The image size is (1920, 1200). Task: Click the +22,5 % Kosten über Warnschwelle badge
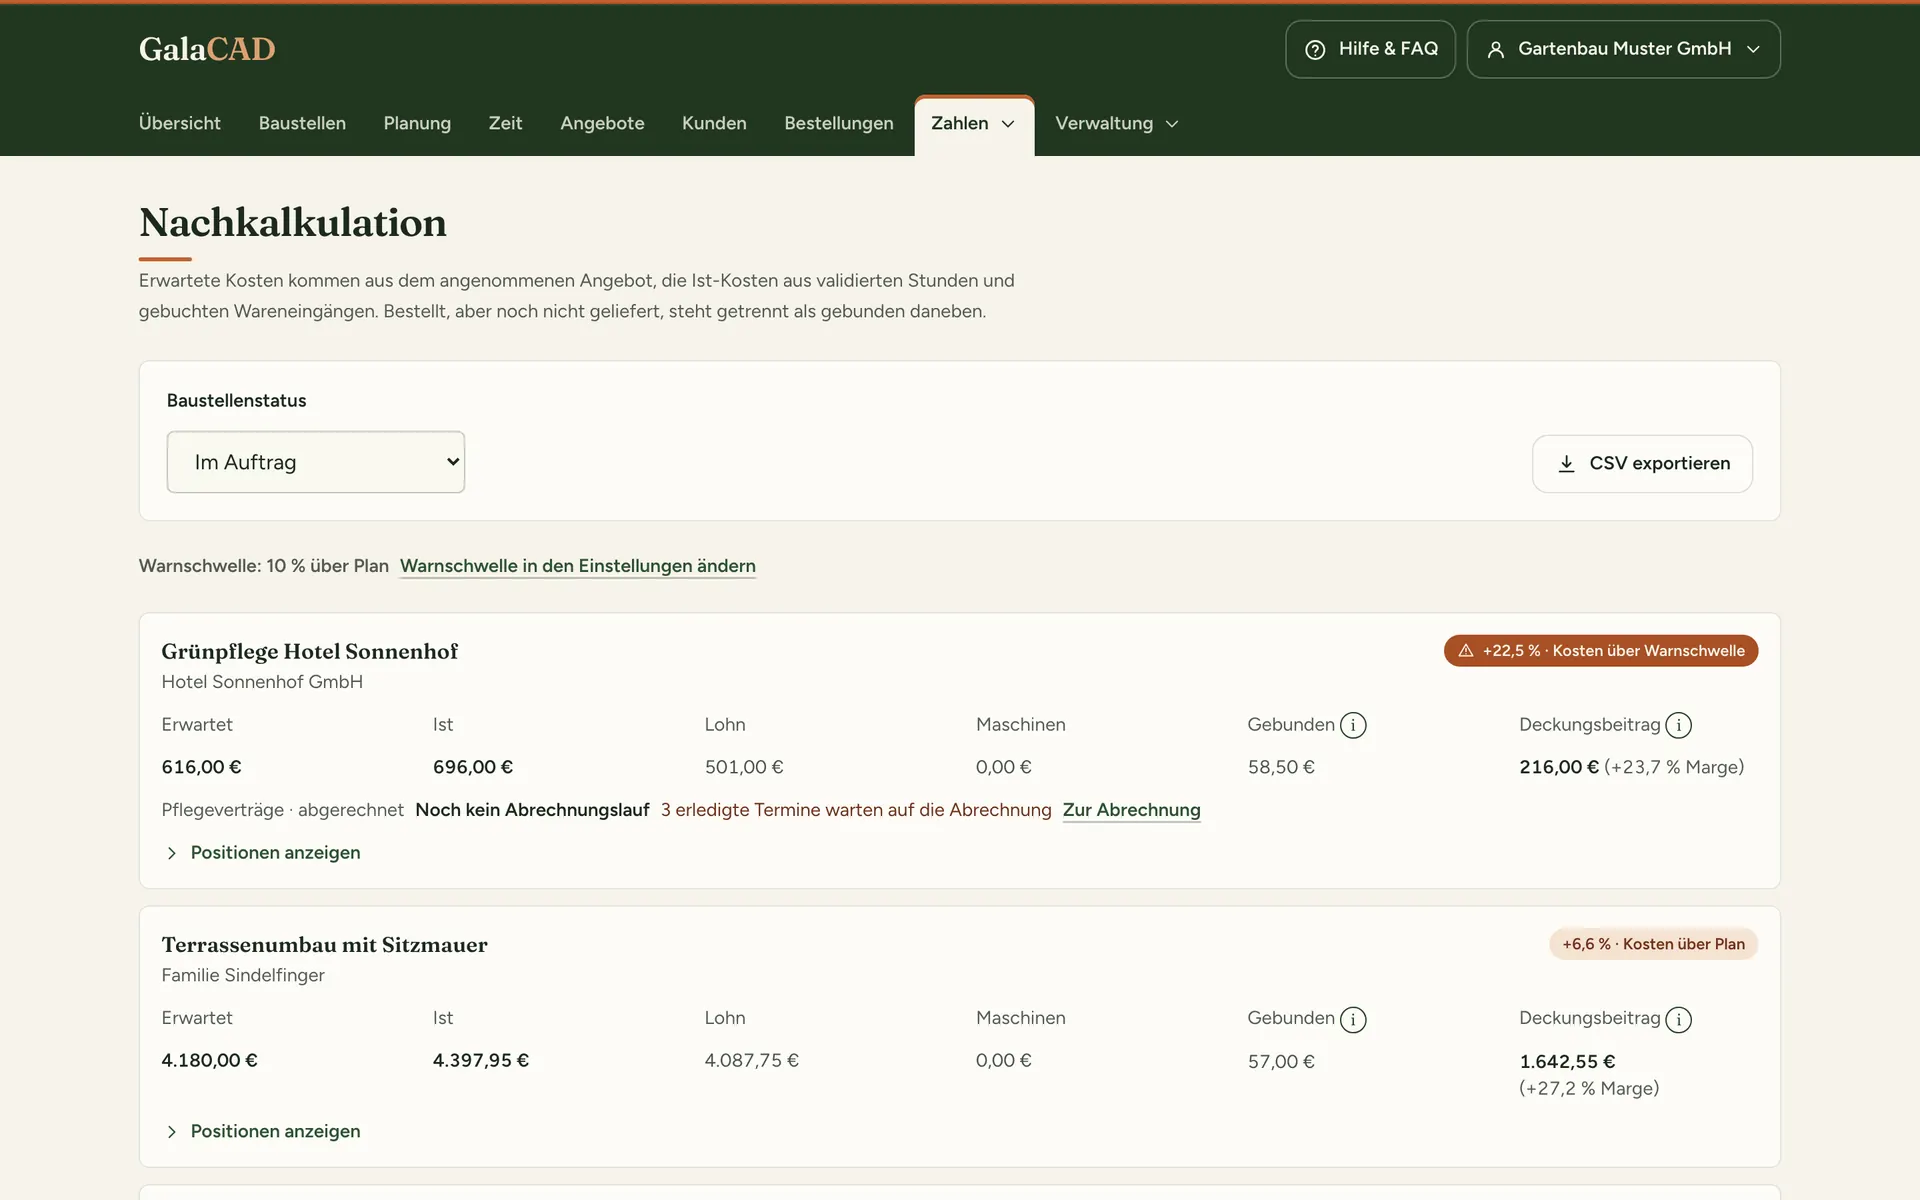pyautogui.click(x=1601, y=651)
